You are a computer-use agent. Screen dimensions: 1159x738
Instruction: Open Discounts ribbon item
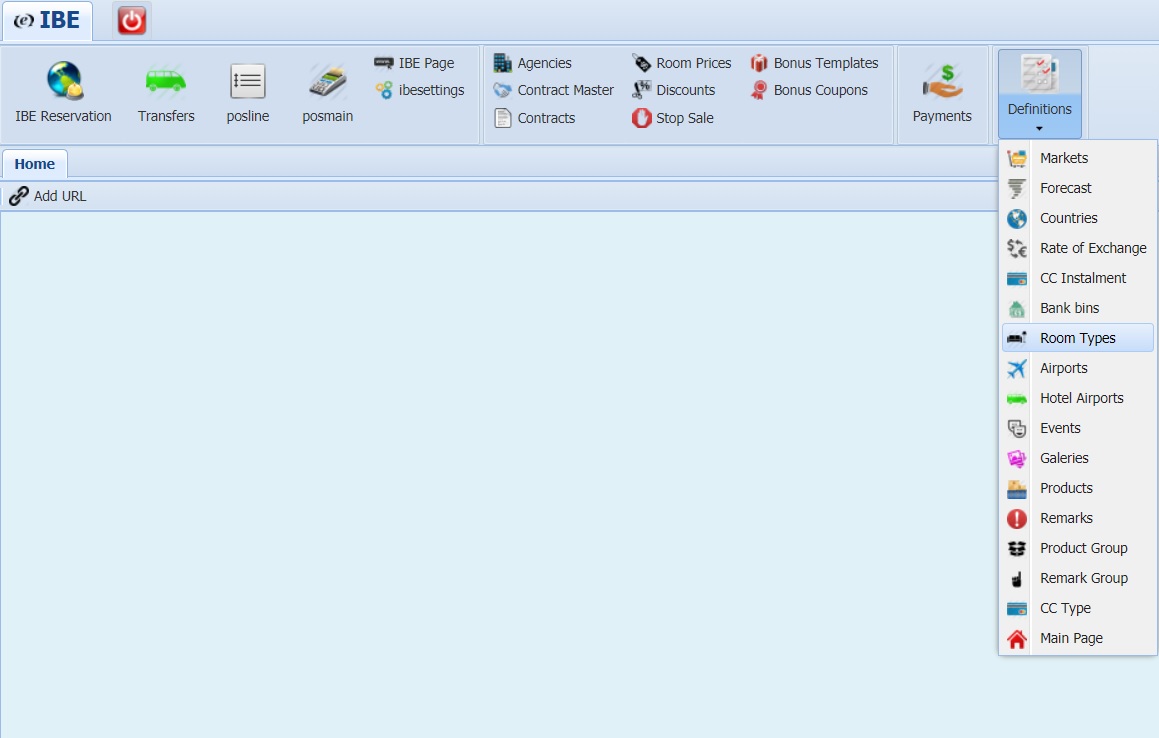[673, 90]
